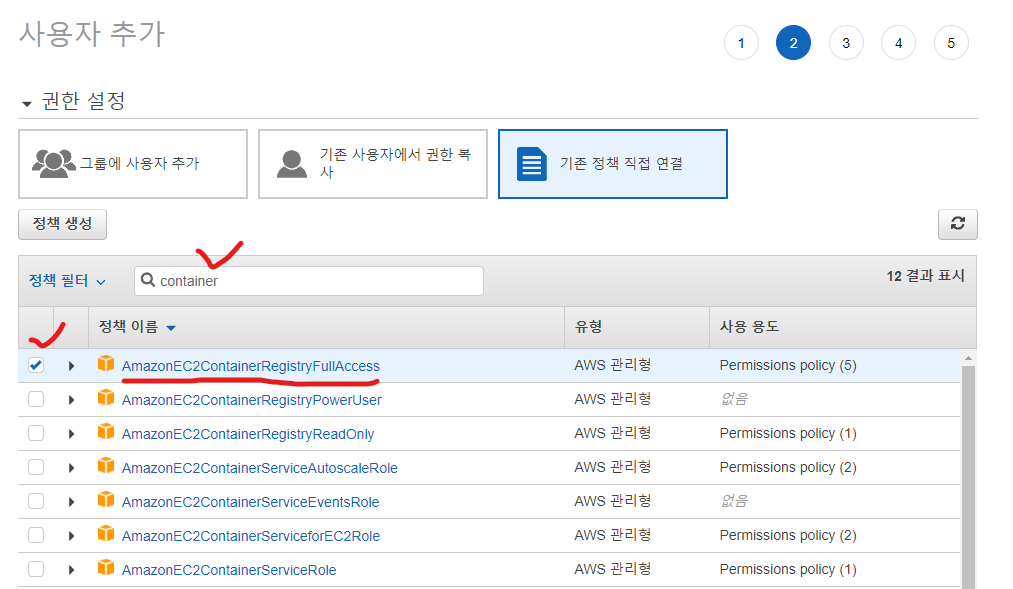Open the AmazonEC2ContainerServiceEventsRole policy link

(x=251, y=502)
